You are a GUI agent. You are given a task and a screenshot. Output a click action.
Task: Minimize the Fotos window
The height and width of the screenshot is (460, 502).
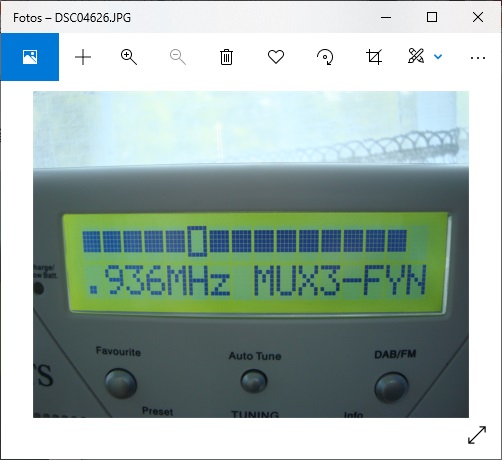pos(386,17)
